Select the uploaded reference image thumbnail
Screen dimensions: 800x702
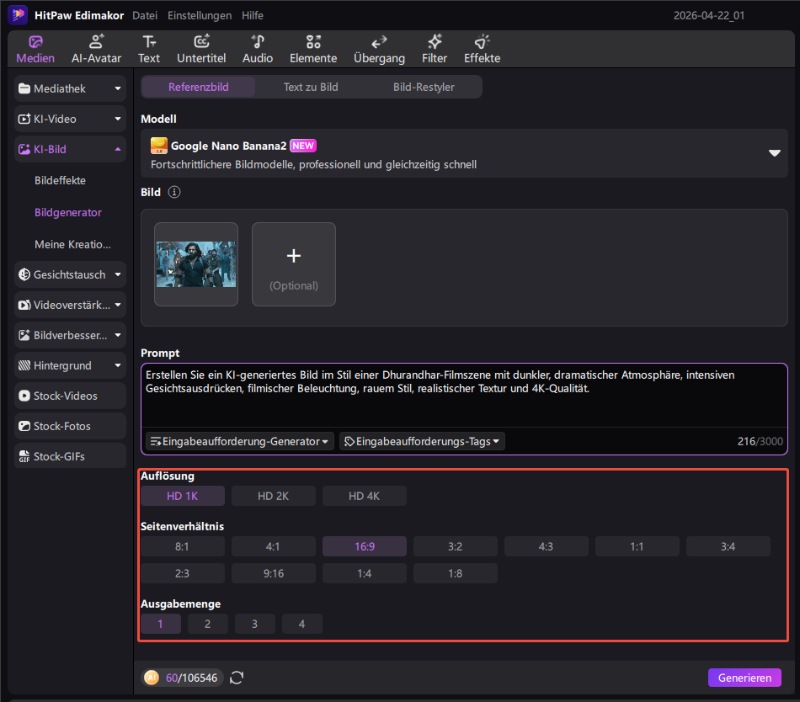click(196, 264)
